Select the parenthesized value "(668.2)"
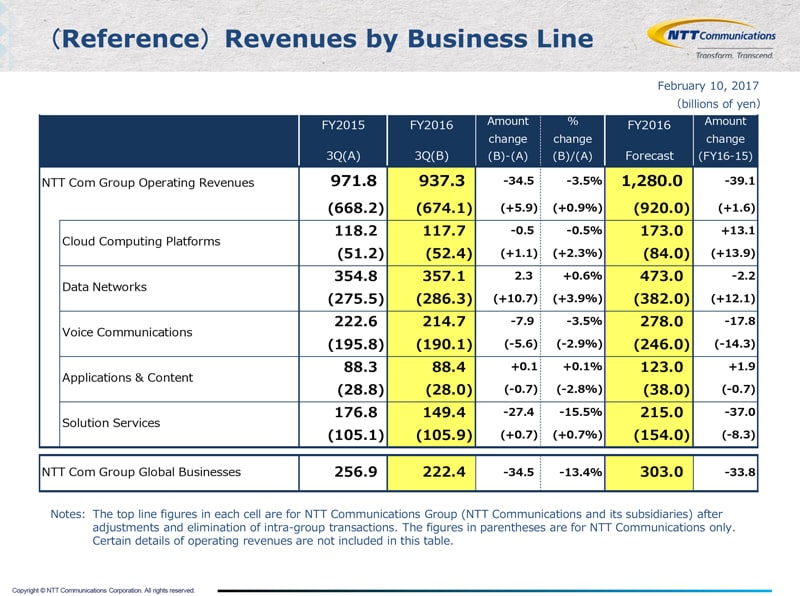Screen dimensions: 800x596 [356, 208]
